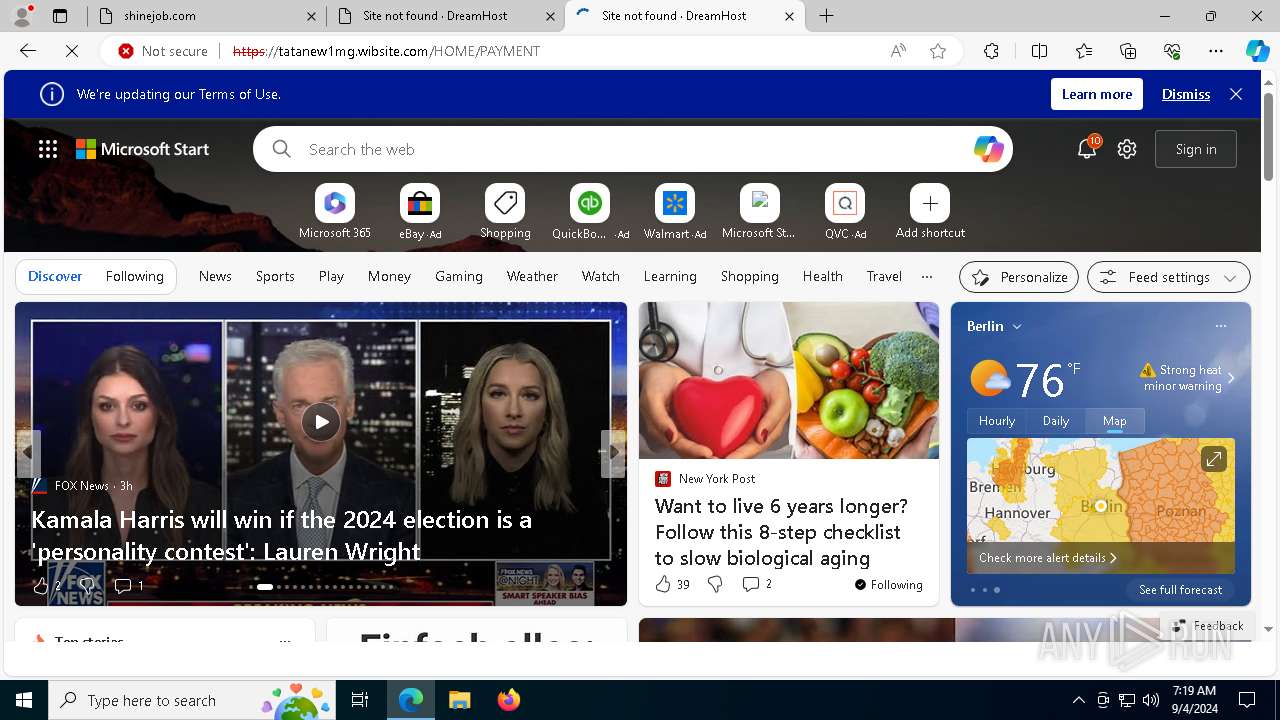Open Firefox from taskbar
The width and height of the screenshot is (1280, 720).
pos(508,700)
